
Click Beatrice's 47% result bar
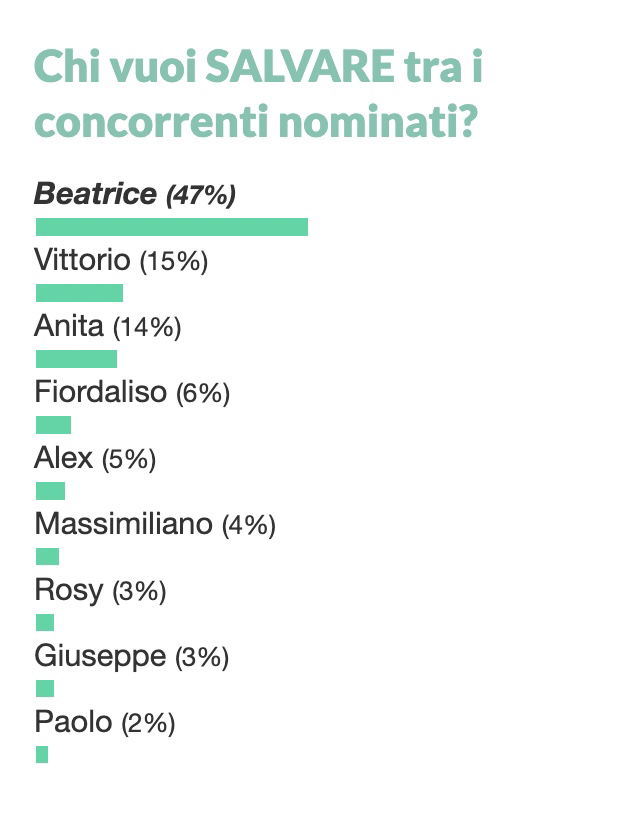point(172,227)
